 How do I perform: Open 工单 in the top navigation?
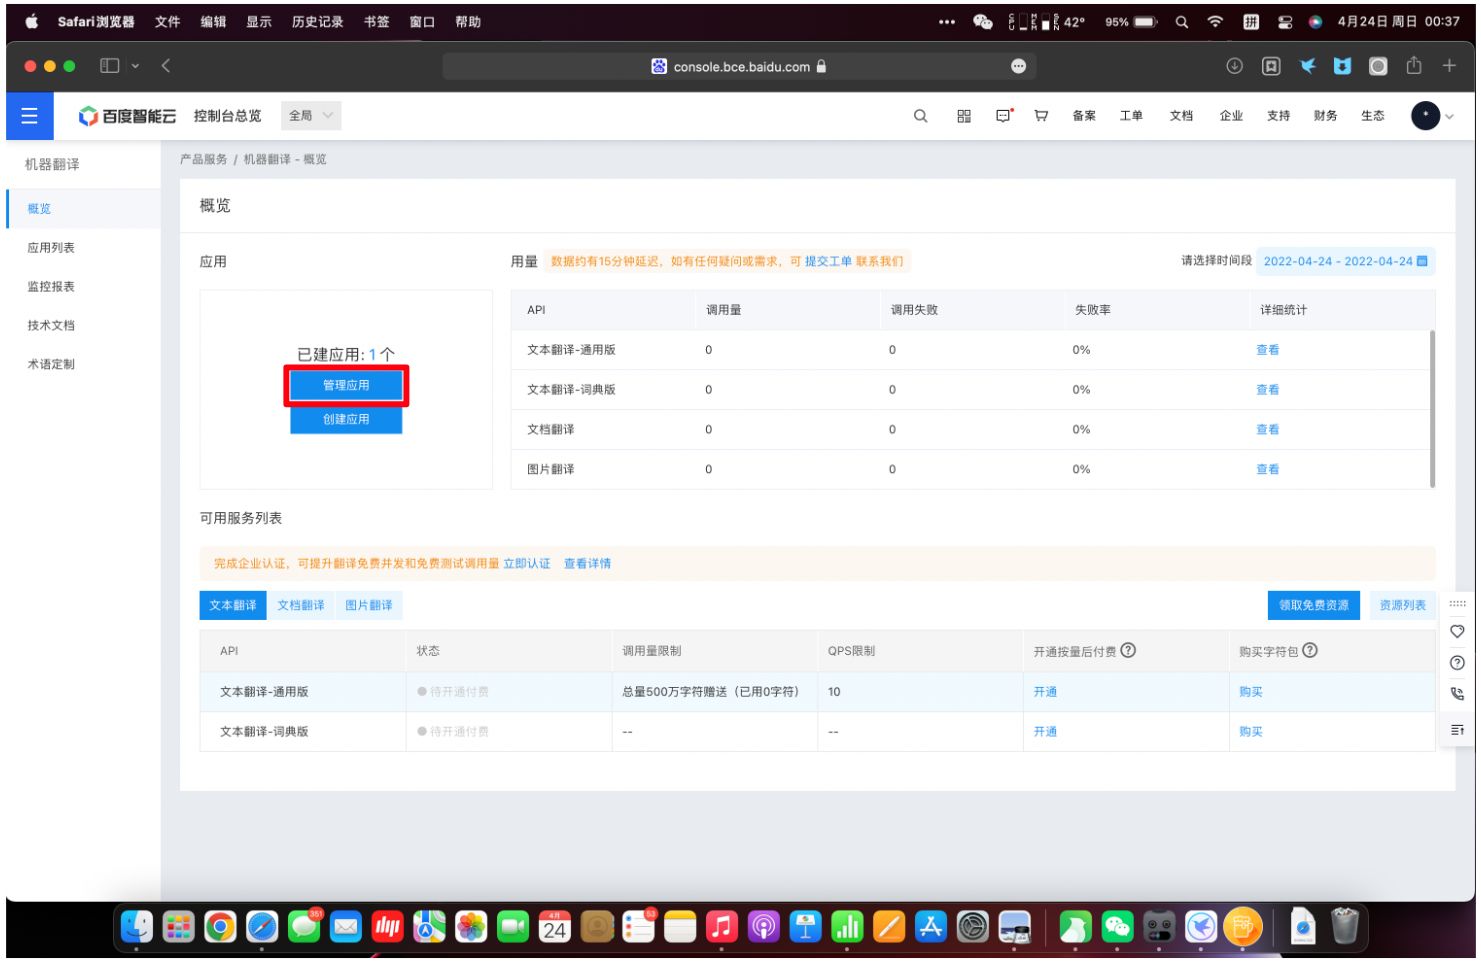1131,116
